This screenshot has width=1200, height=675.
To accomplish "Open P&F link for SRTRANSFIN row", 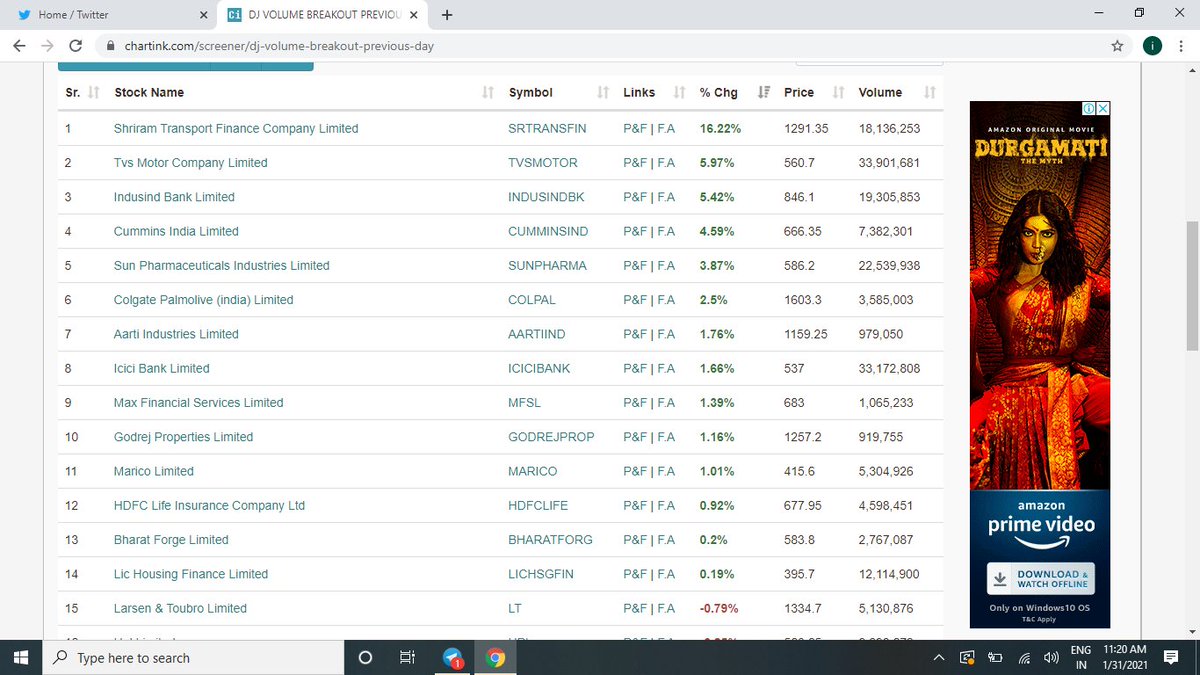I will click(635, 128).
